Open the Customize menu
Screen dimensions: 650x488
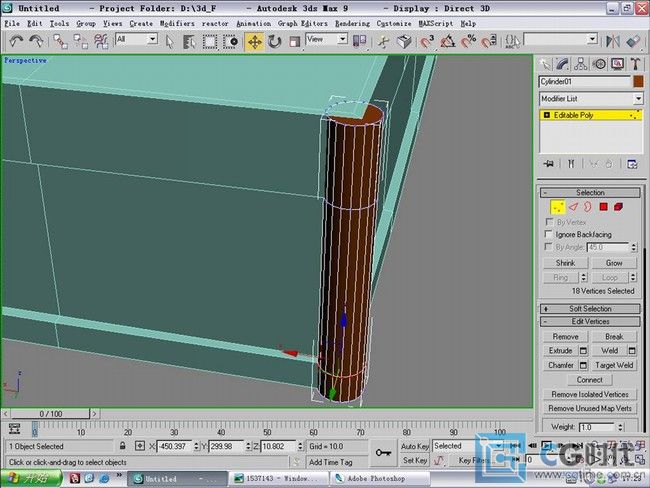click(x=394, y=24)
